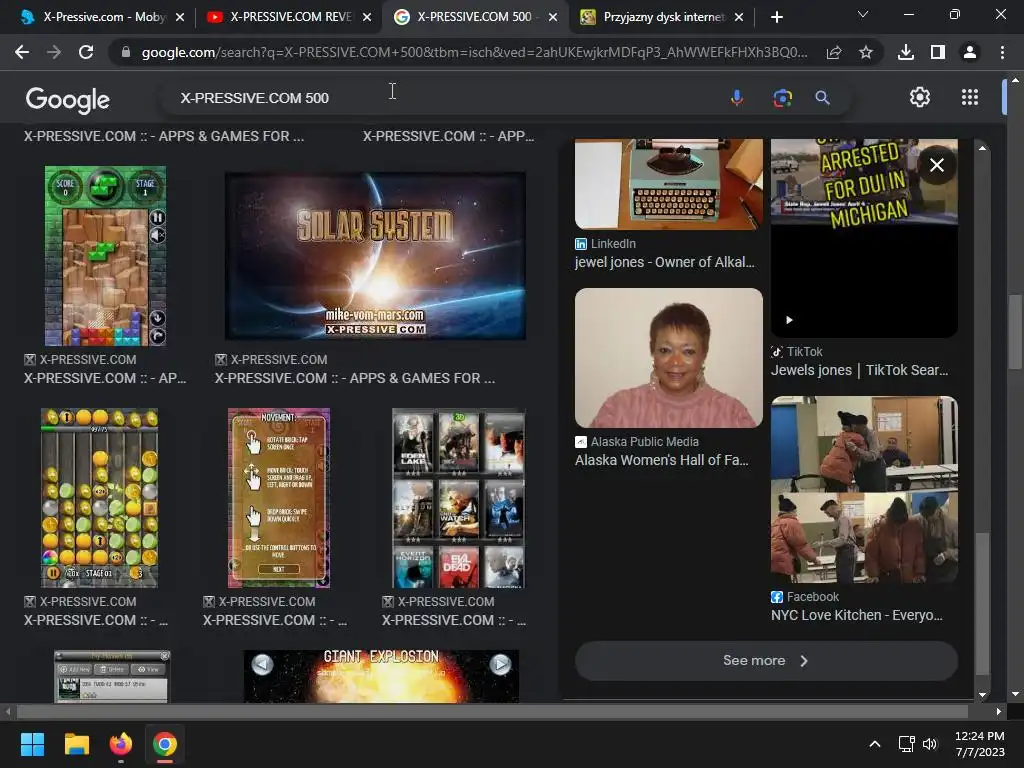Click the Google logo
The image size is (1024, 768).
(x=68, y=99)
